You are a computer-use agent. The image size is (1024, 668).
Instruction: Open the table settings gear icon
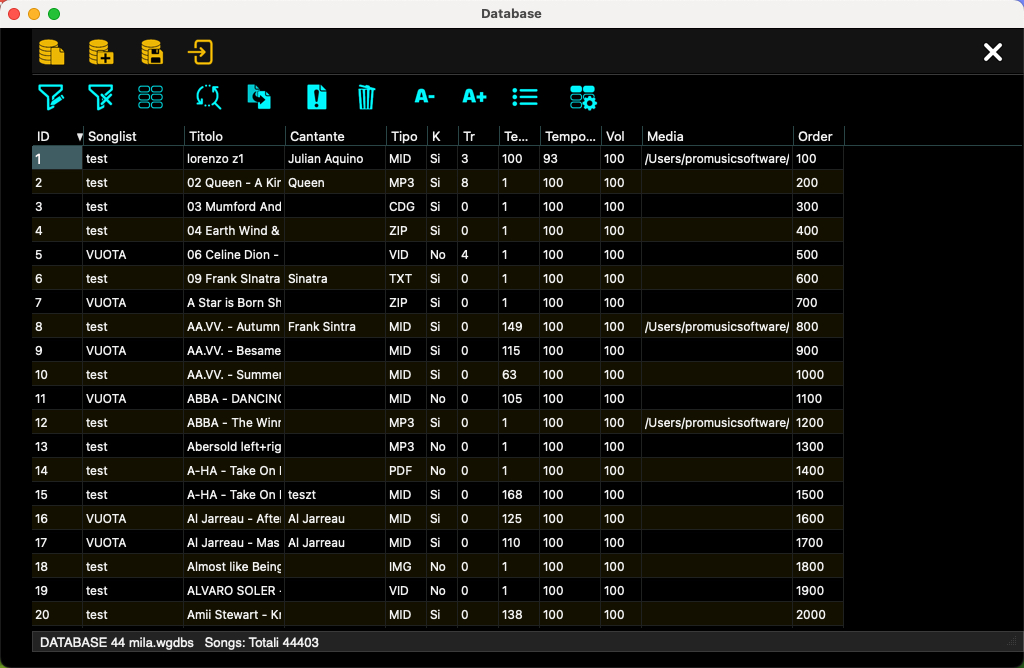pyautogui.click(x=583, y=97)
